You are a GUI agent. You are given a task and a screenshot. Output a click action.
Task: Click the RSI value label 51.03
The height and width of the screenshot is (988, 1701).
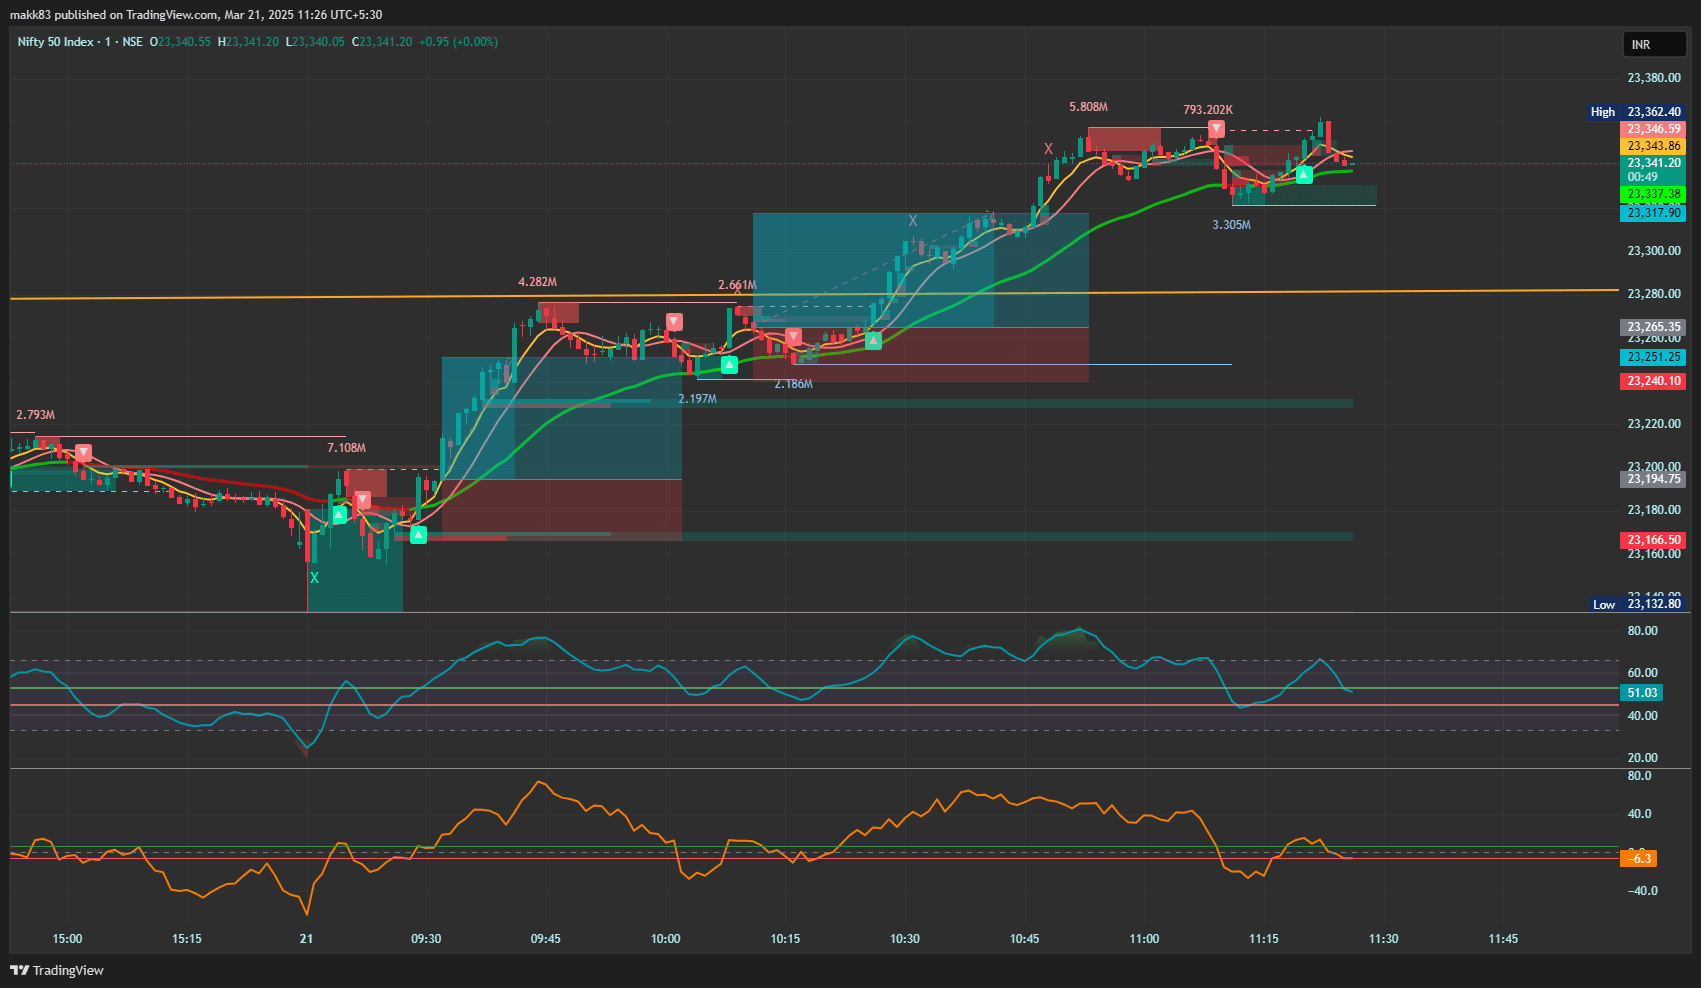pos(1642,693)
